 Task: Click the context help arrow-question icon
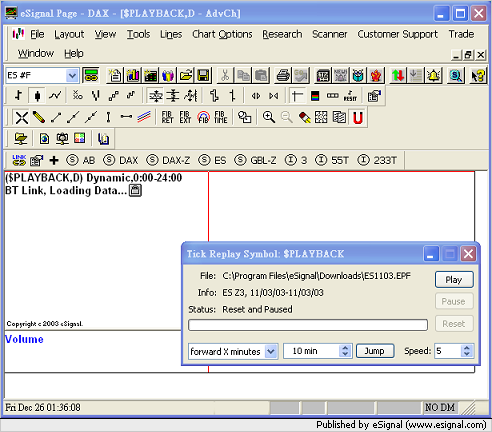478,76
